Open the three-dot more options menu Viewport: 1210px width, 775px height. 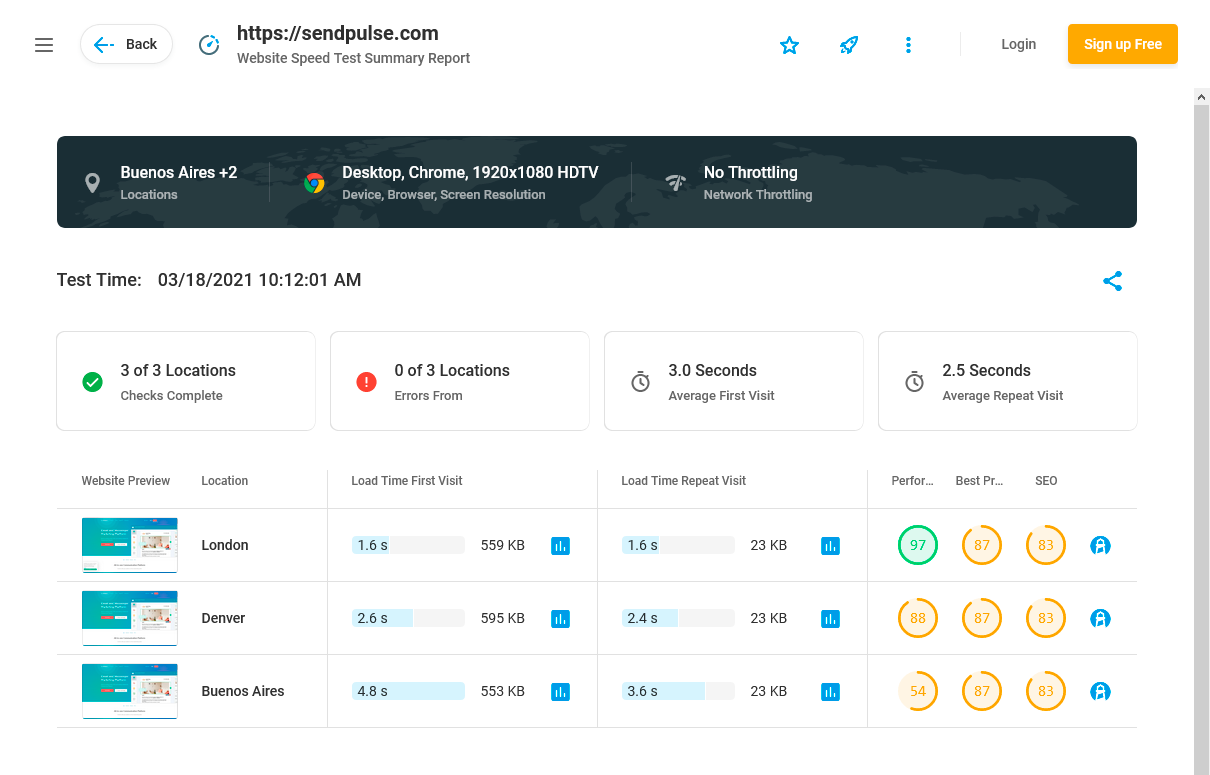908,45
